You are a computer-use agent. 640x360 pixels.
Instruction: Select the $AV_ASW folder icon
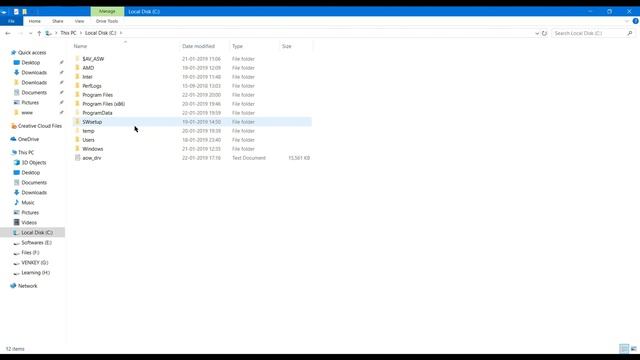click(x=77, y=59)
